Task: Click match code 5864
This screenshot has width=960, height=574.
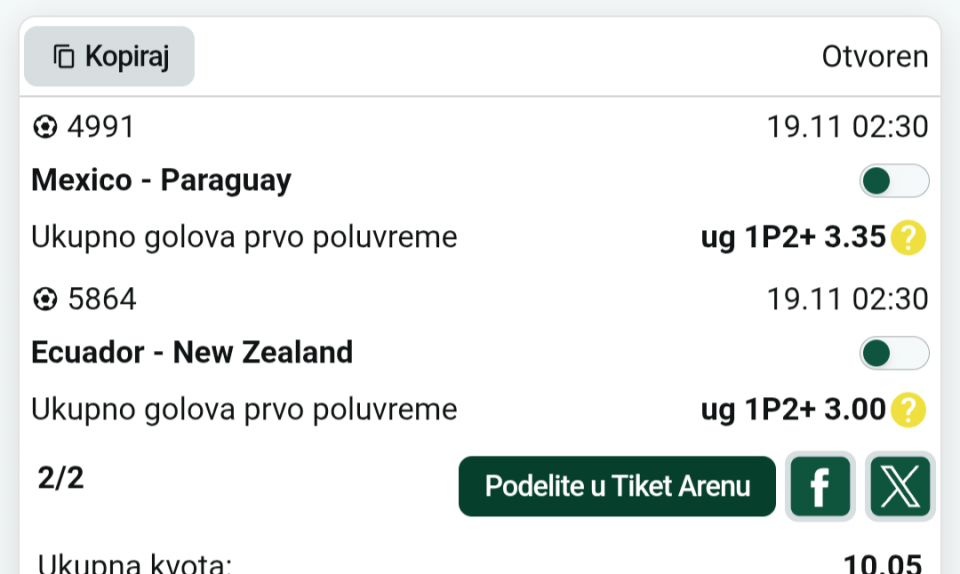Action: pyautogui.click(x=102, y=299)
